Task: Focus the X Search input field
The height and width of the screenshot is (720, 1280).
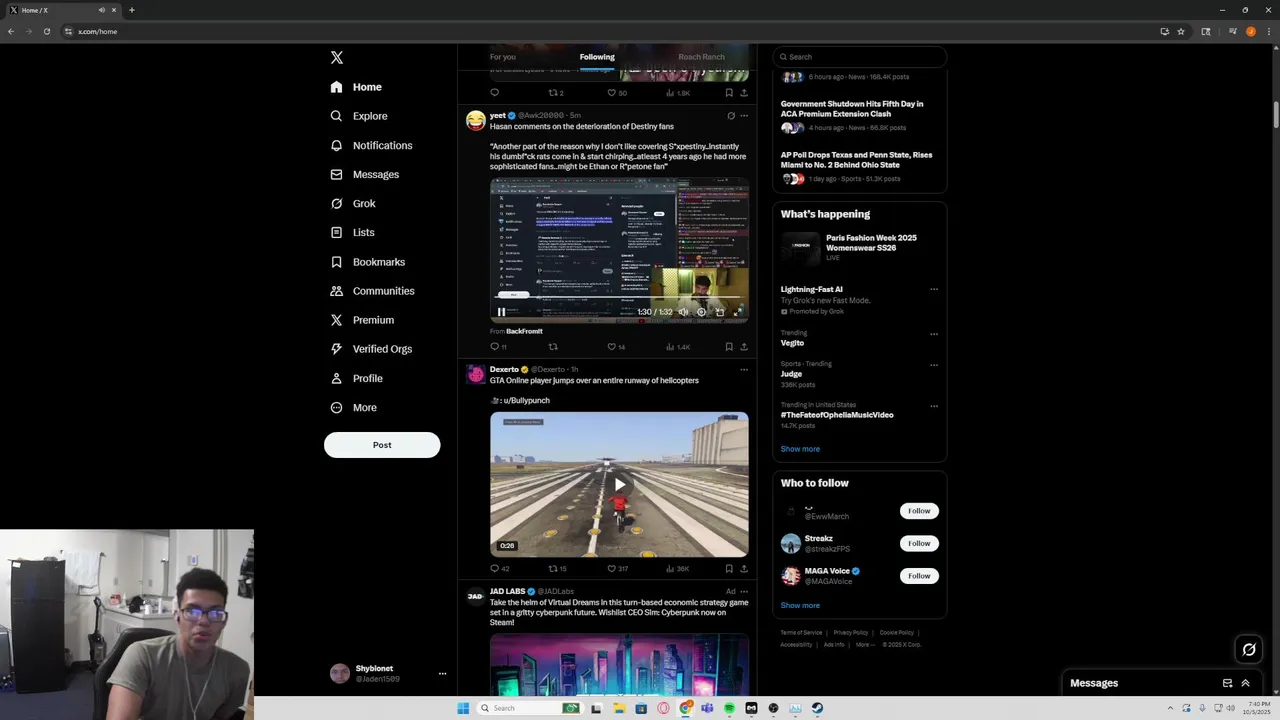Action: pos(859,57)
